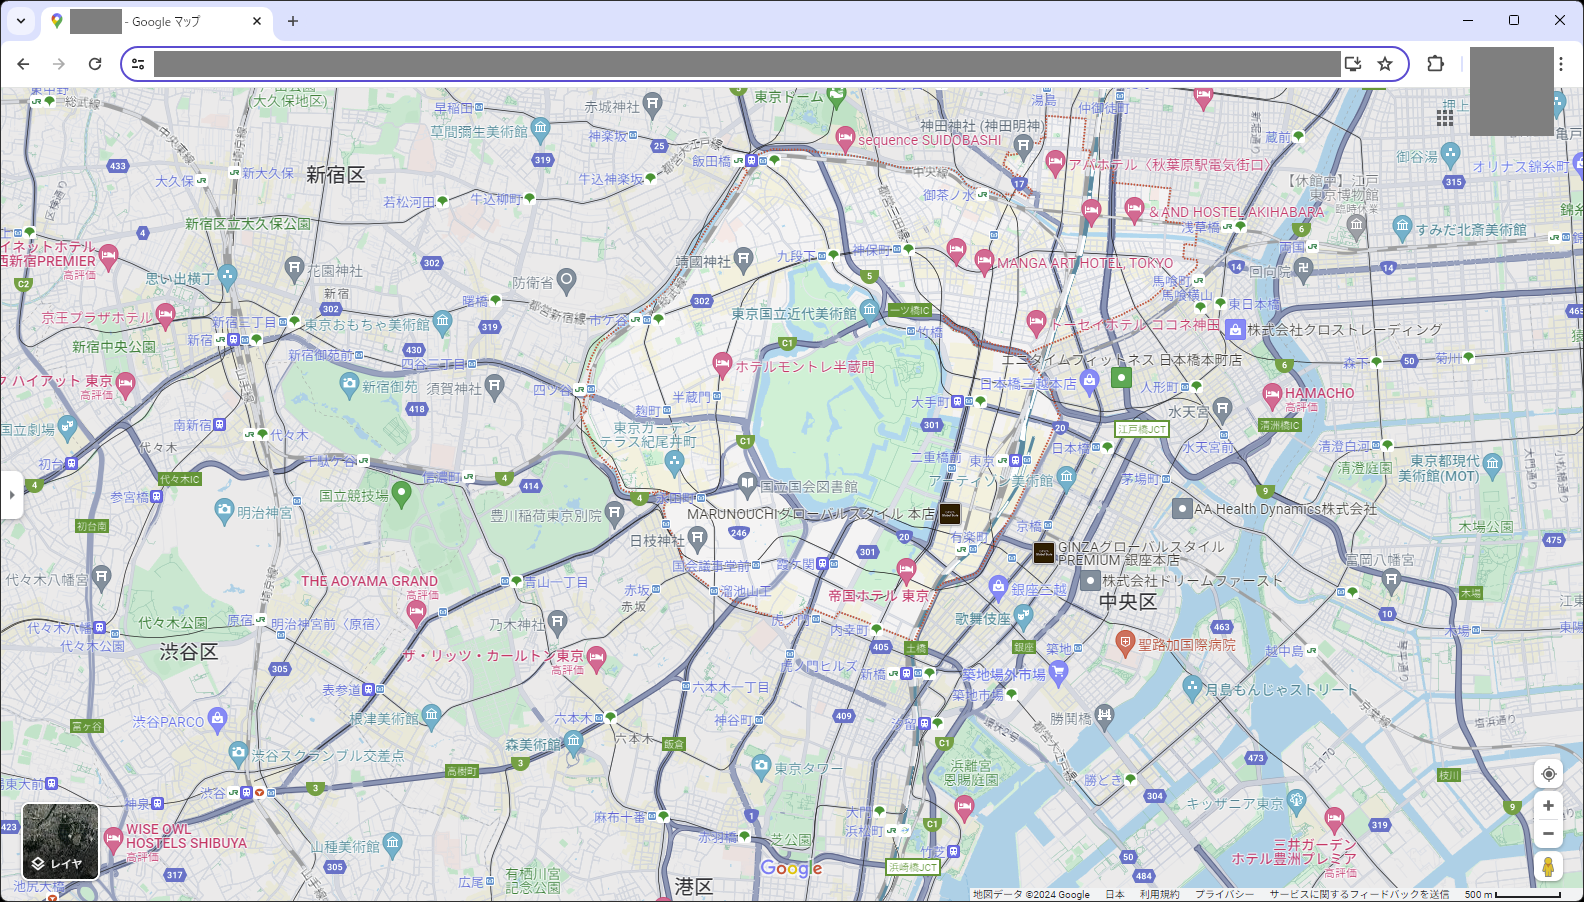Open the browser tab search dropdown
The image size is (1584, 902).
[21, 21]
